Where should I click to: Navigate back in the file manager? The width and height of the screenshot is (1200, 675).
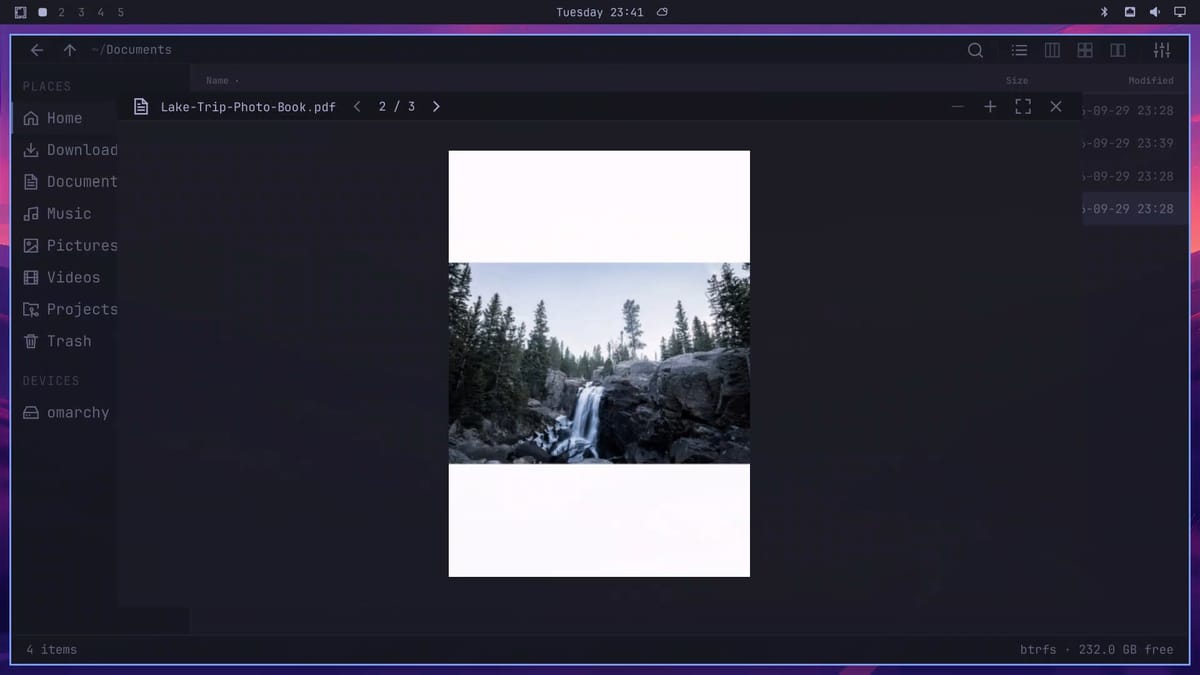[37, 50]
